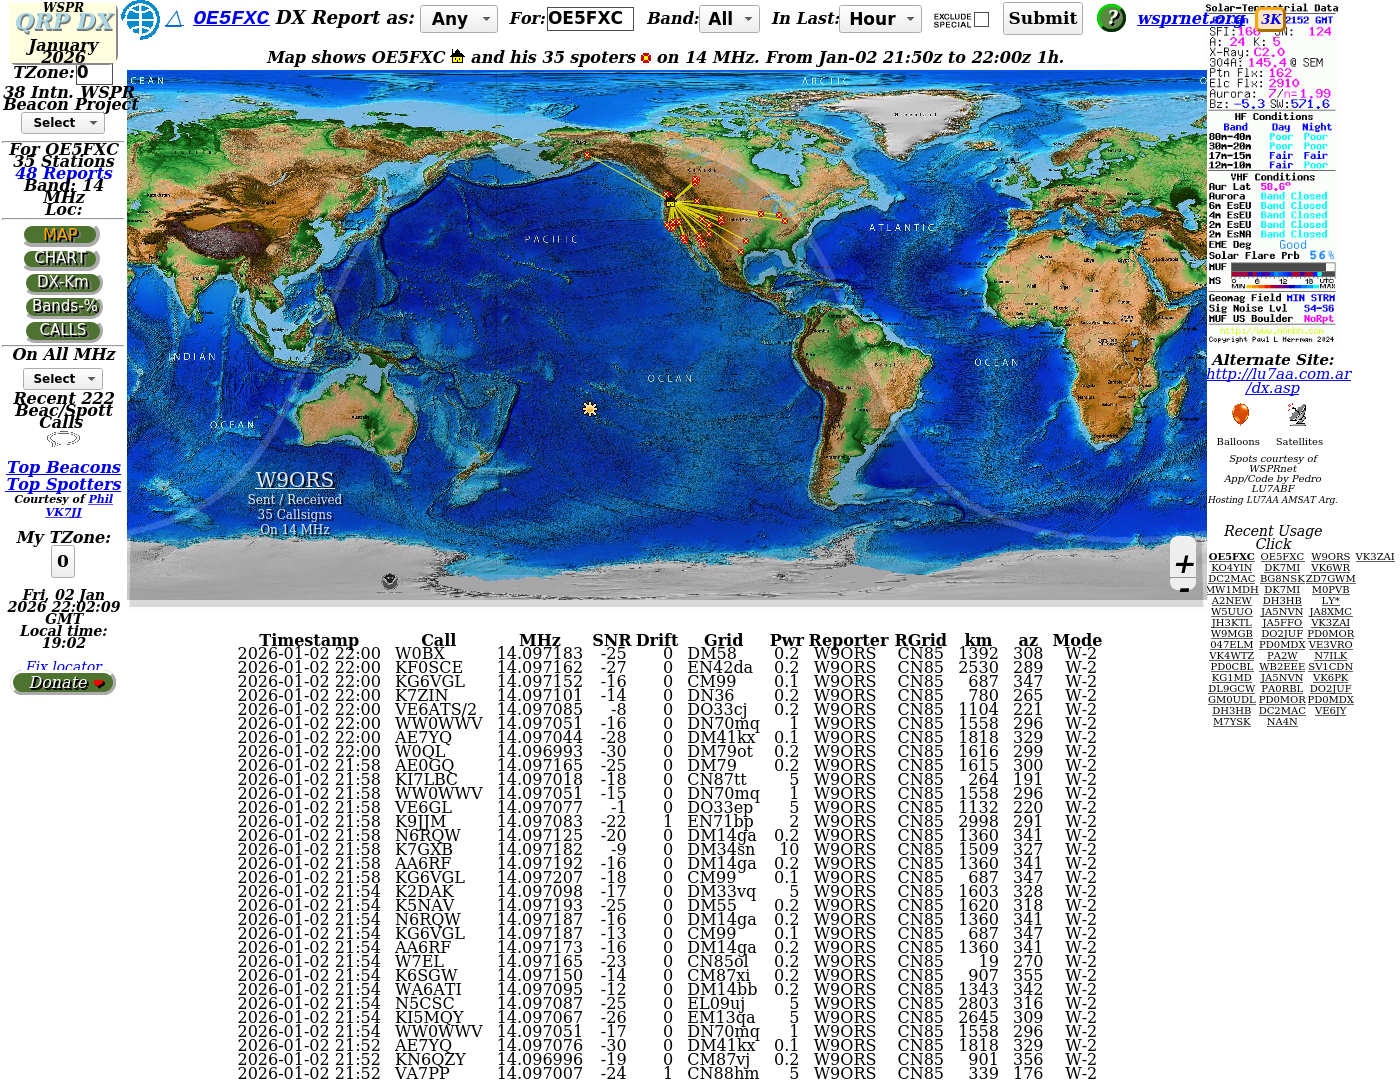
Task: Open the Top Beacons link
Action: (64, 467)
